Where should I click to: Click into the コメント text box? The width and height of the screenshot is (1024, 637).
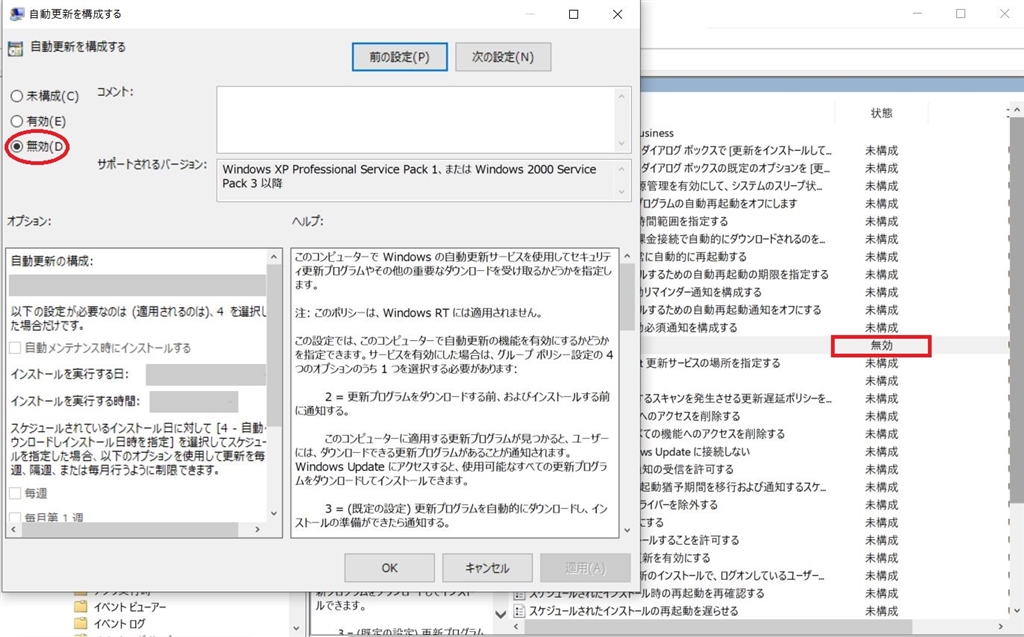point(416,120)
